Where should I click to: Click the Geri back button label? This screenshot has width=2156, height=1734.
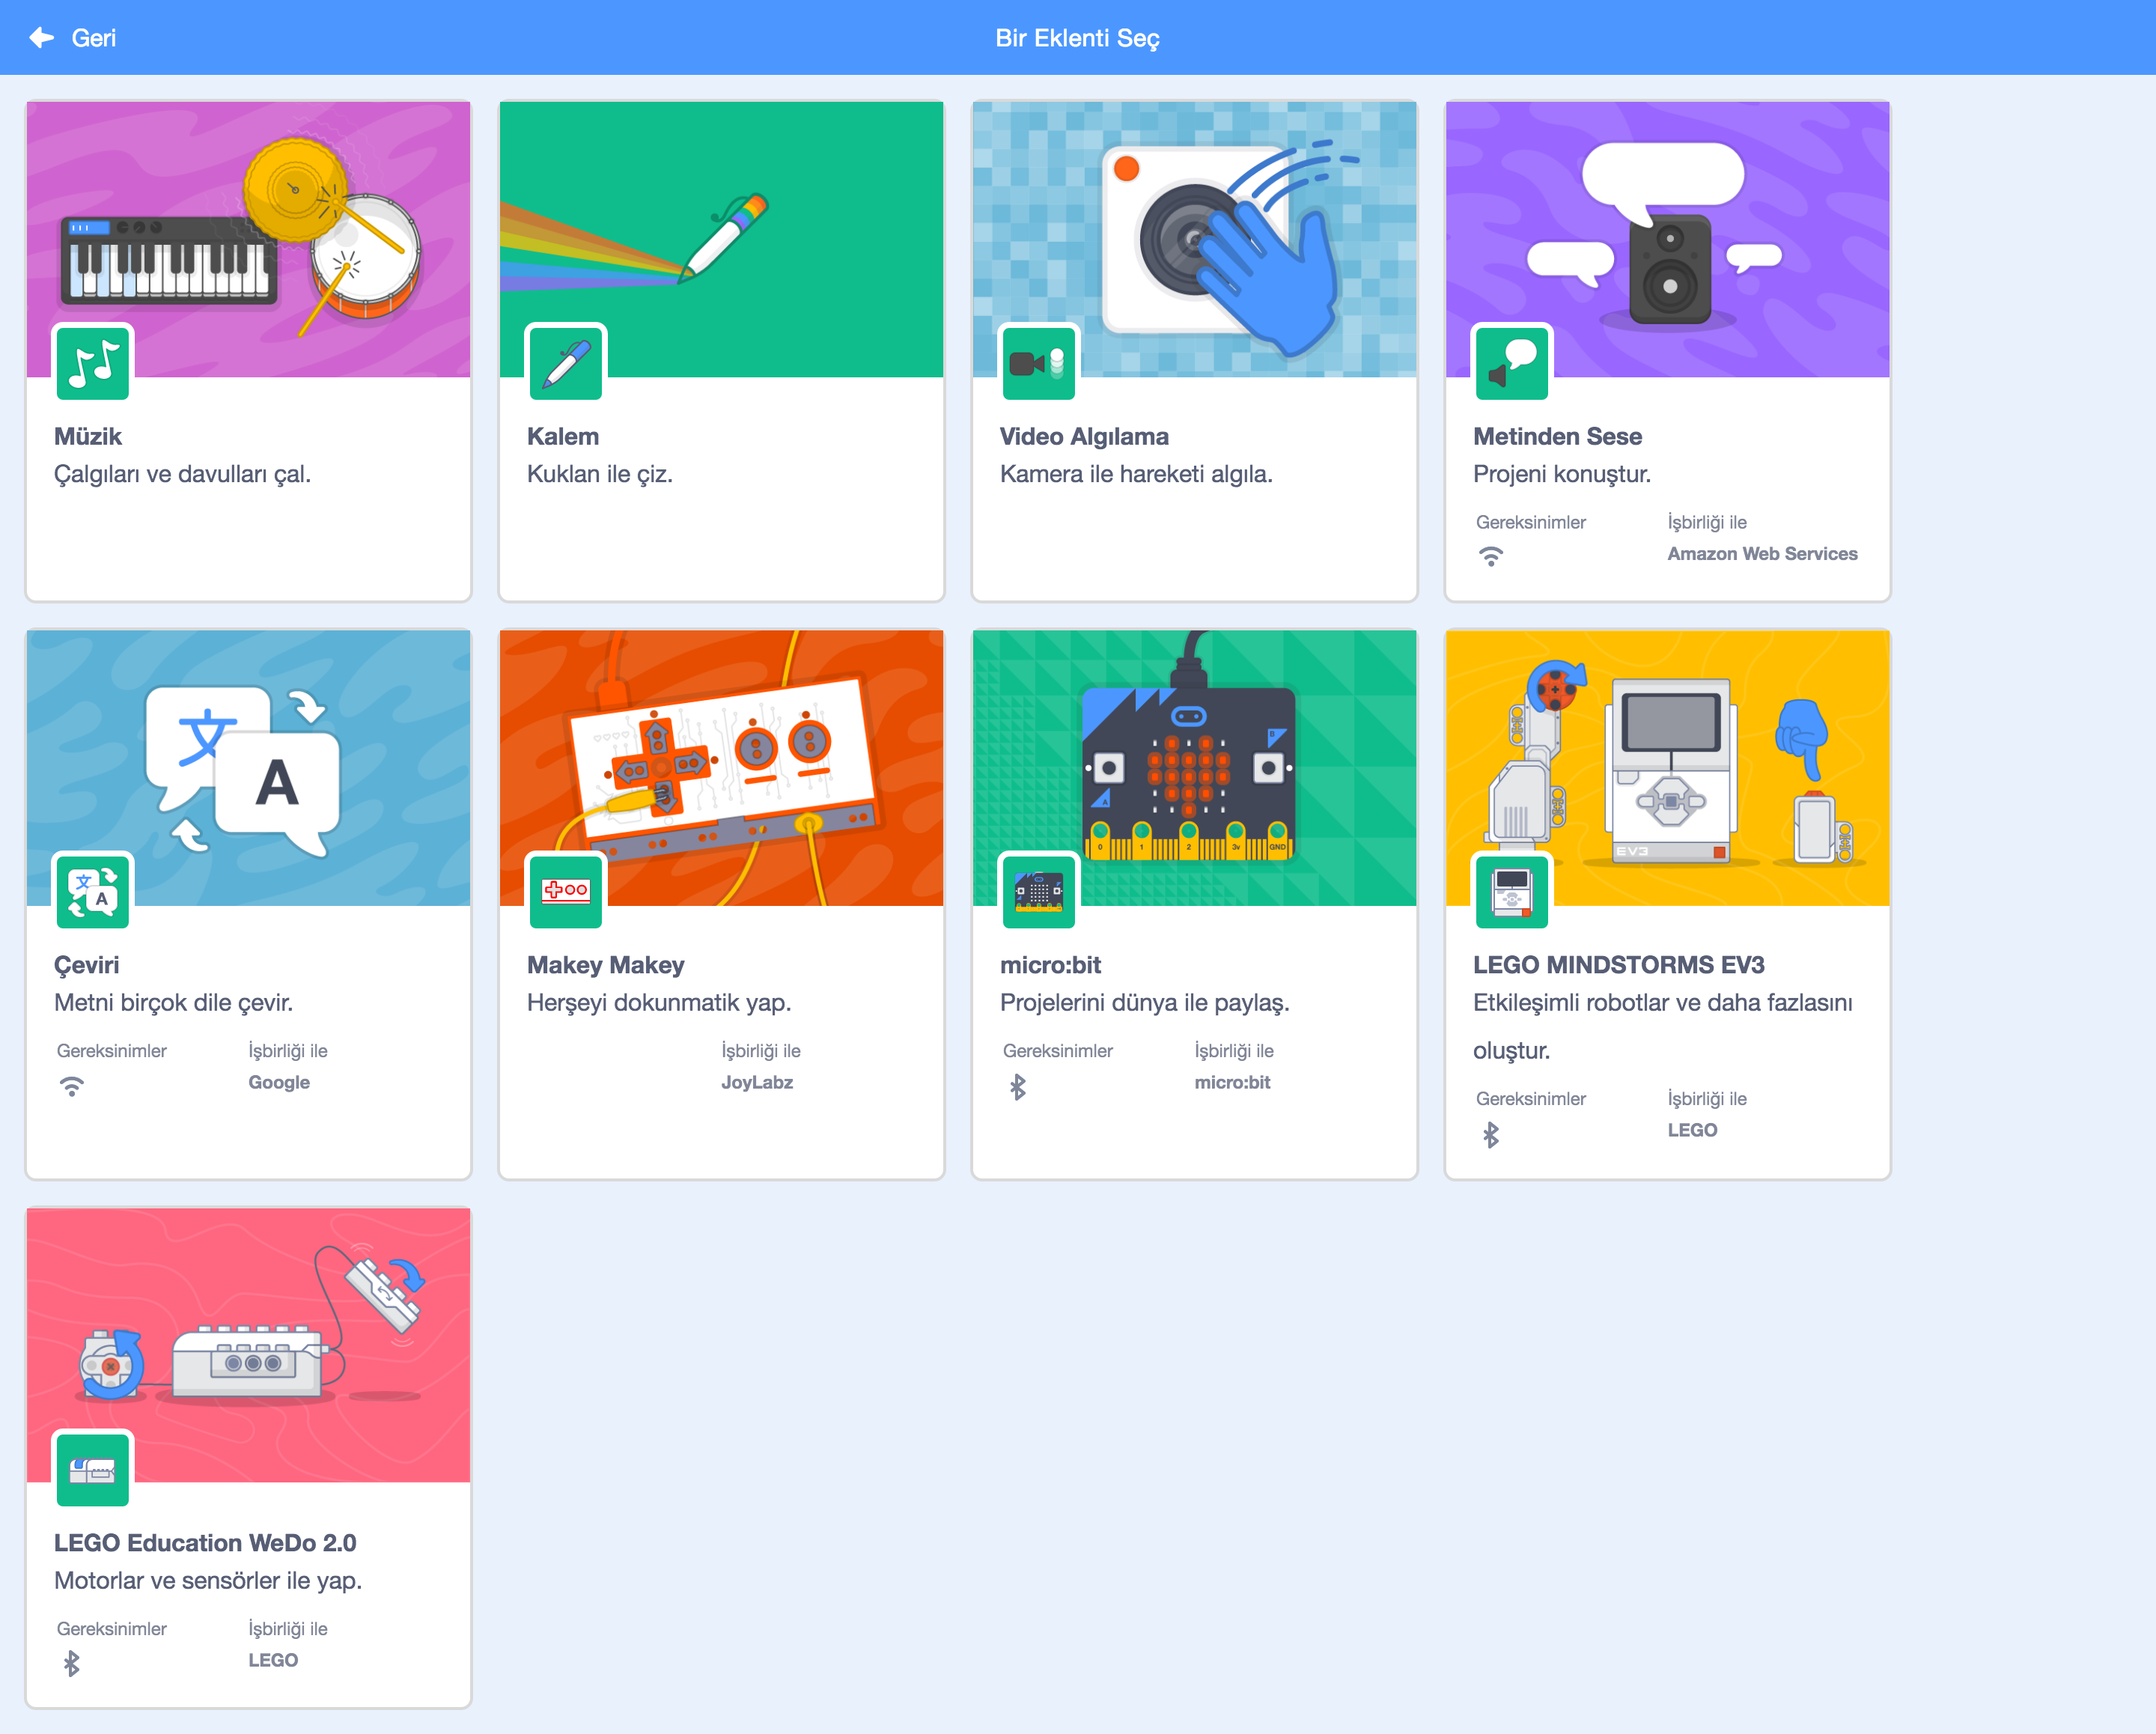click(93, 38)
